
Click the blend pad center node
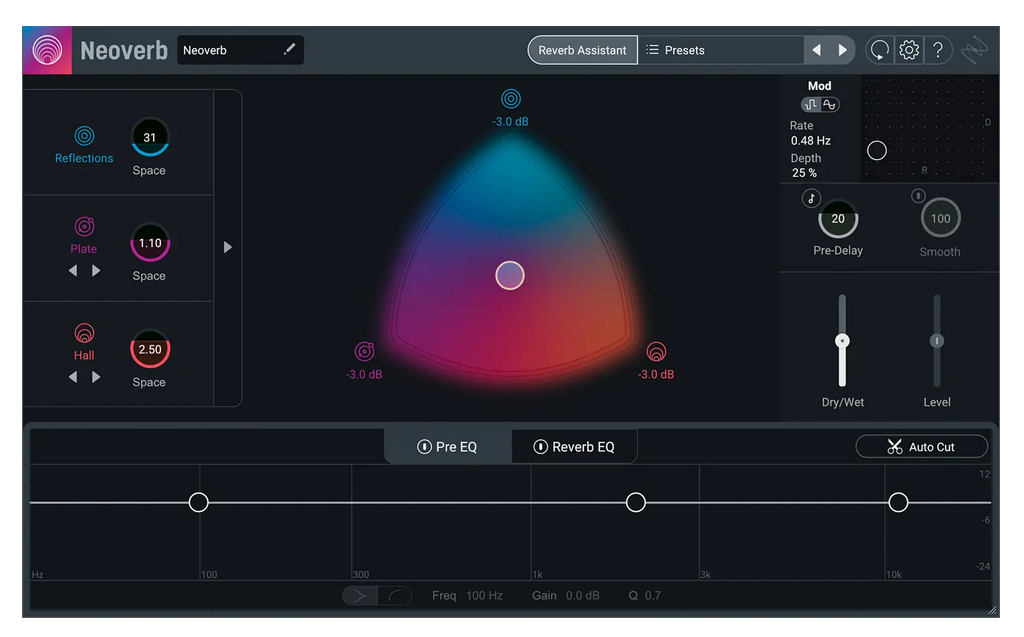509,275
